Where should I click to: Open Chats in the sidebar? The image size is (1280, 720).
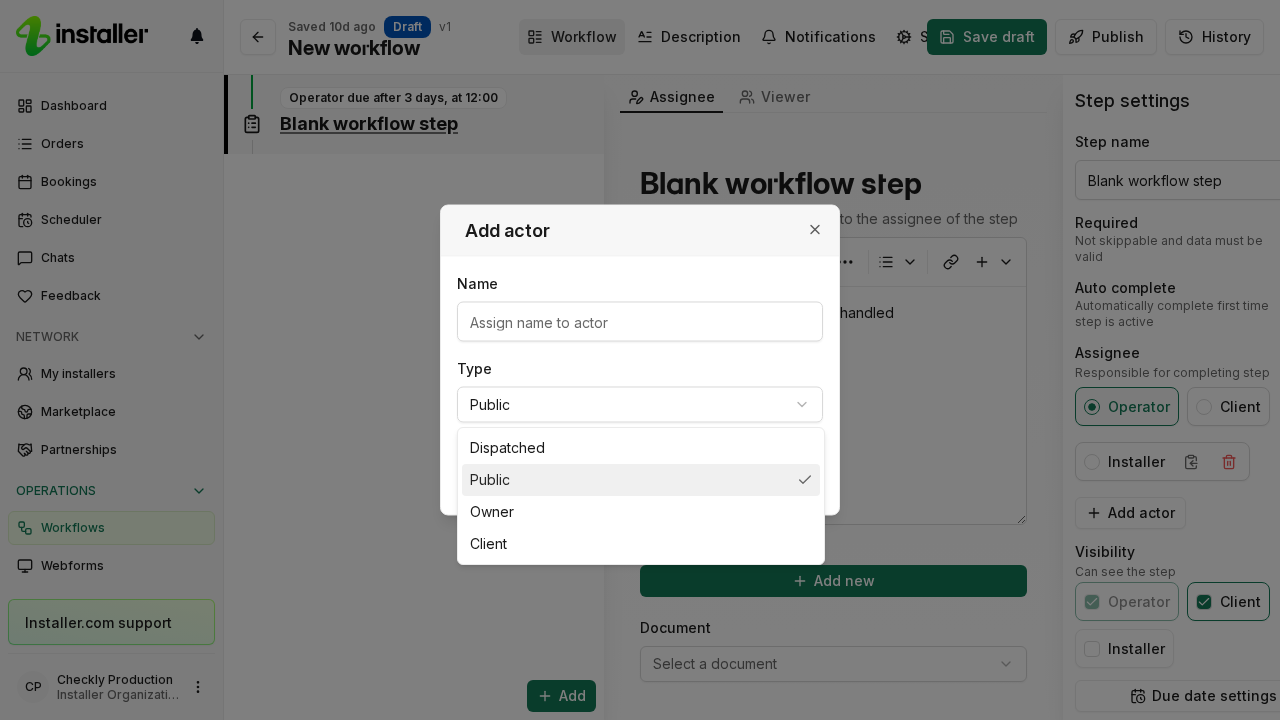click(111, 258)
